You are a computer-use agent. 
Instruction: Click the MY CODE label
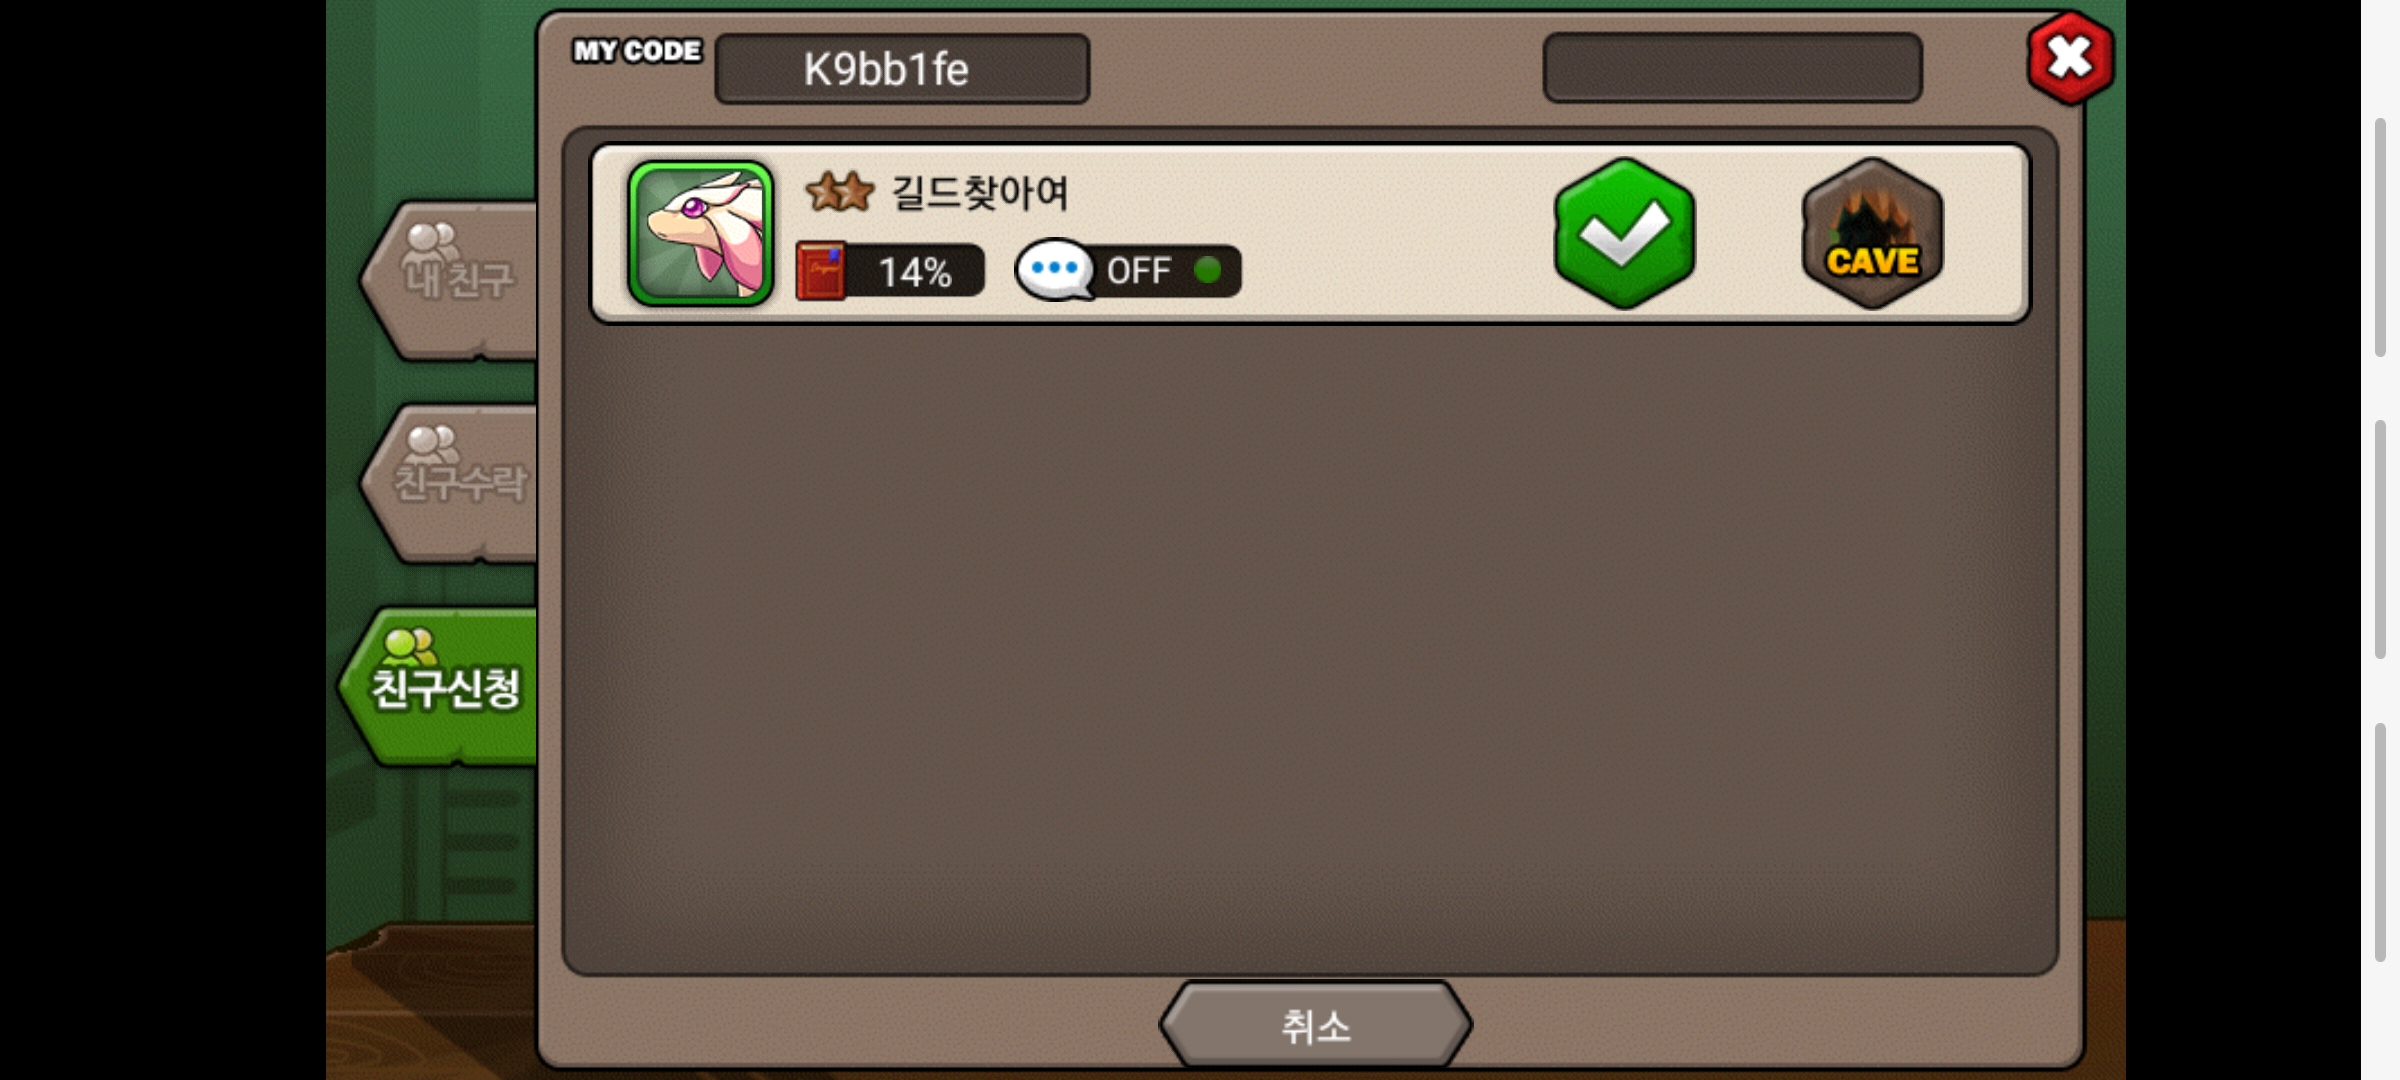click(637, 51)
